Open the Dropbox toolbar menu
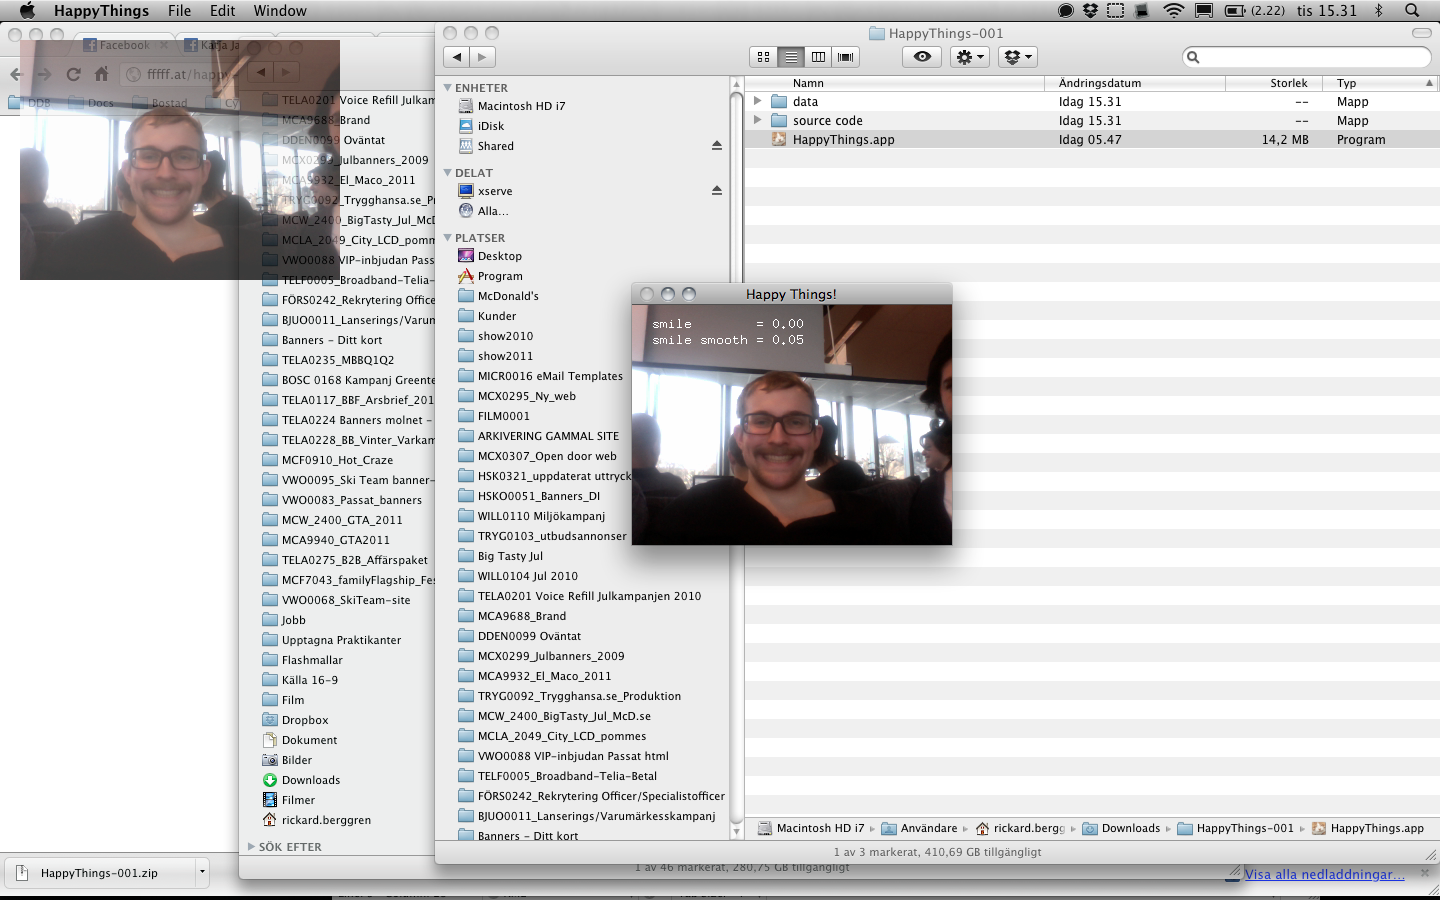This screenshot has width=1440, height=900. pyautogui.click(x=1017, y=57)
